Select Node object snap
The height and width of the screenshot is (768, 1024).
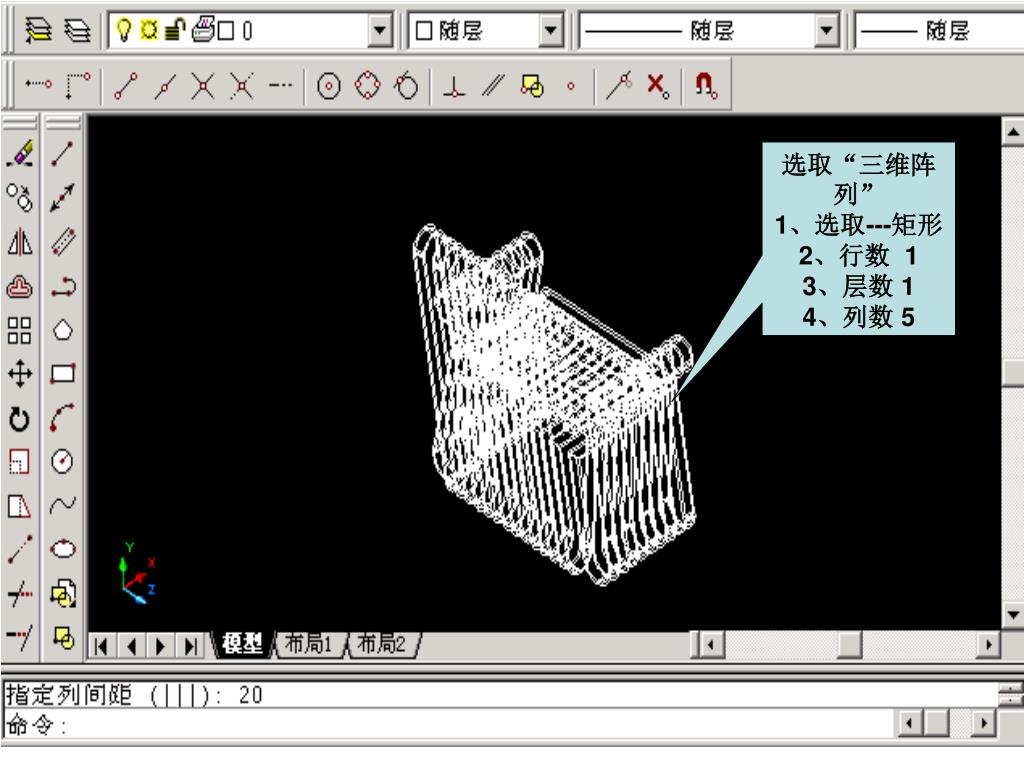coord(571,86)
